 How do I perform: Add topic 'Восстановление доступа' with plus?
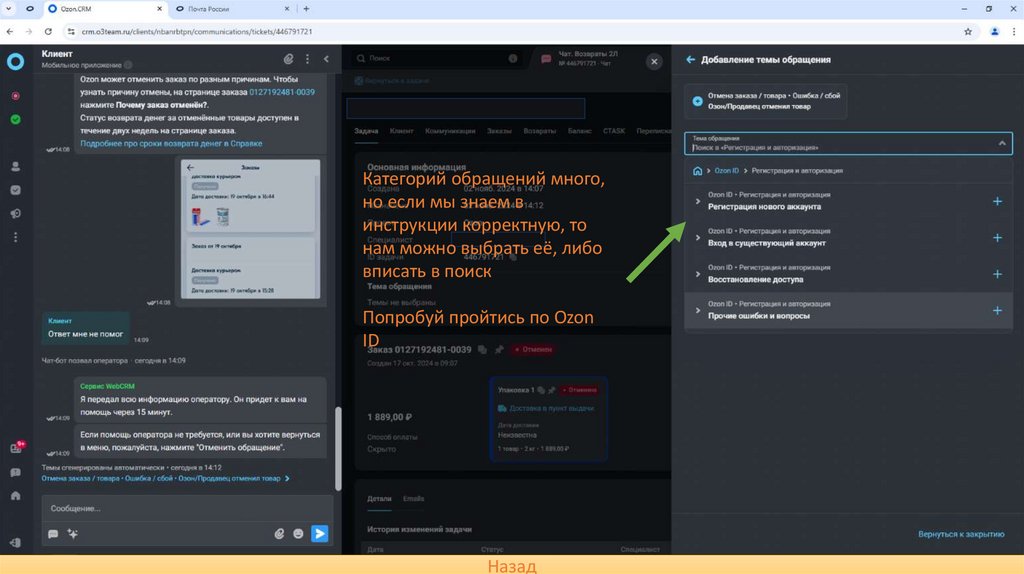(997, 274)
